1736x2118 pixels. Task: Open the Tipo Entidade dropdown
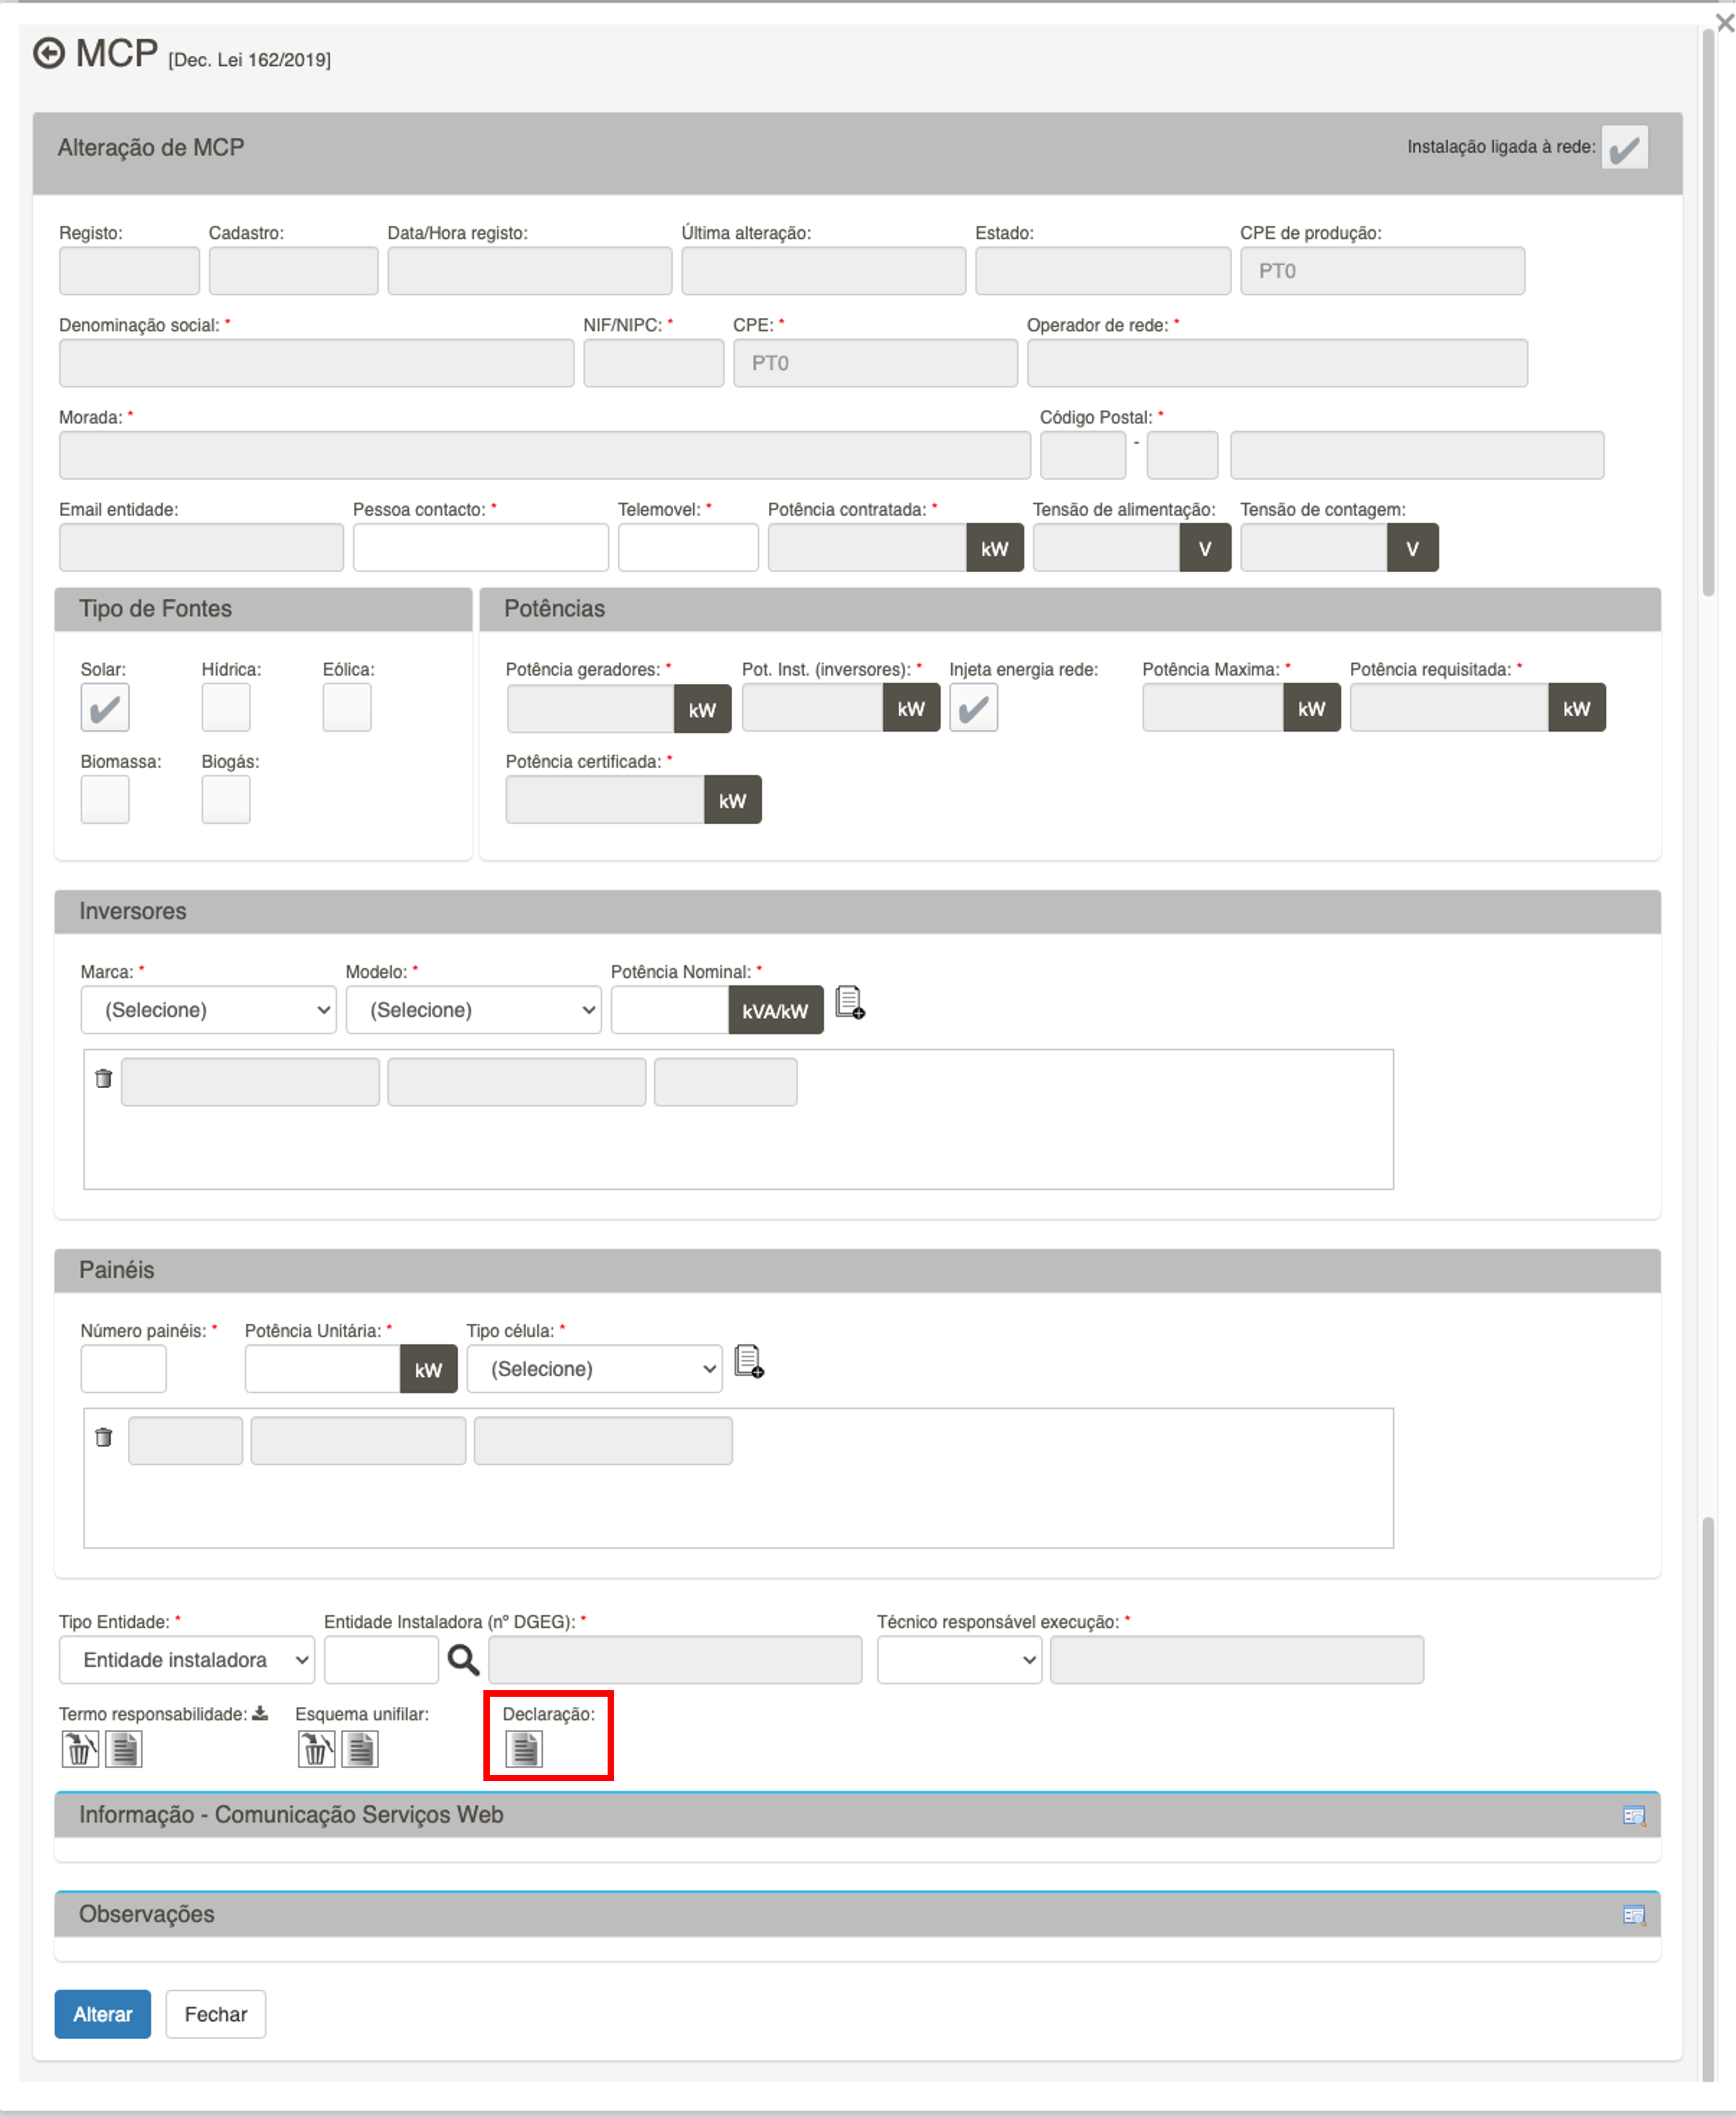pos(186,1660)
